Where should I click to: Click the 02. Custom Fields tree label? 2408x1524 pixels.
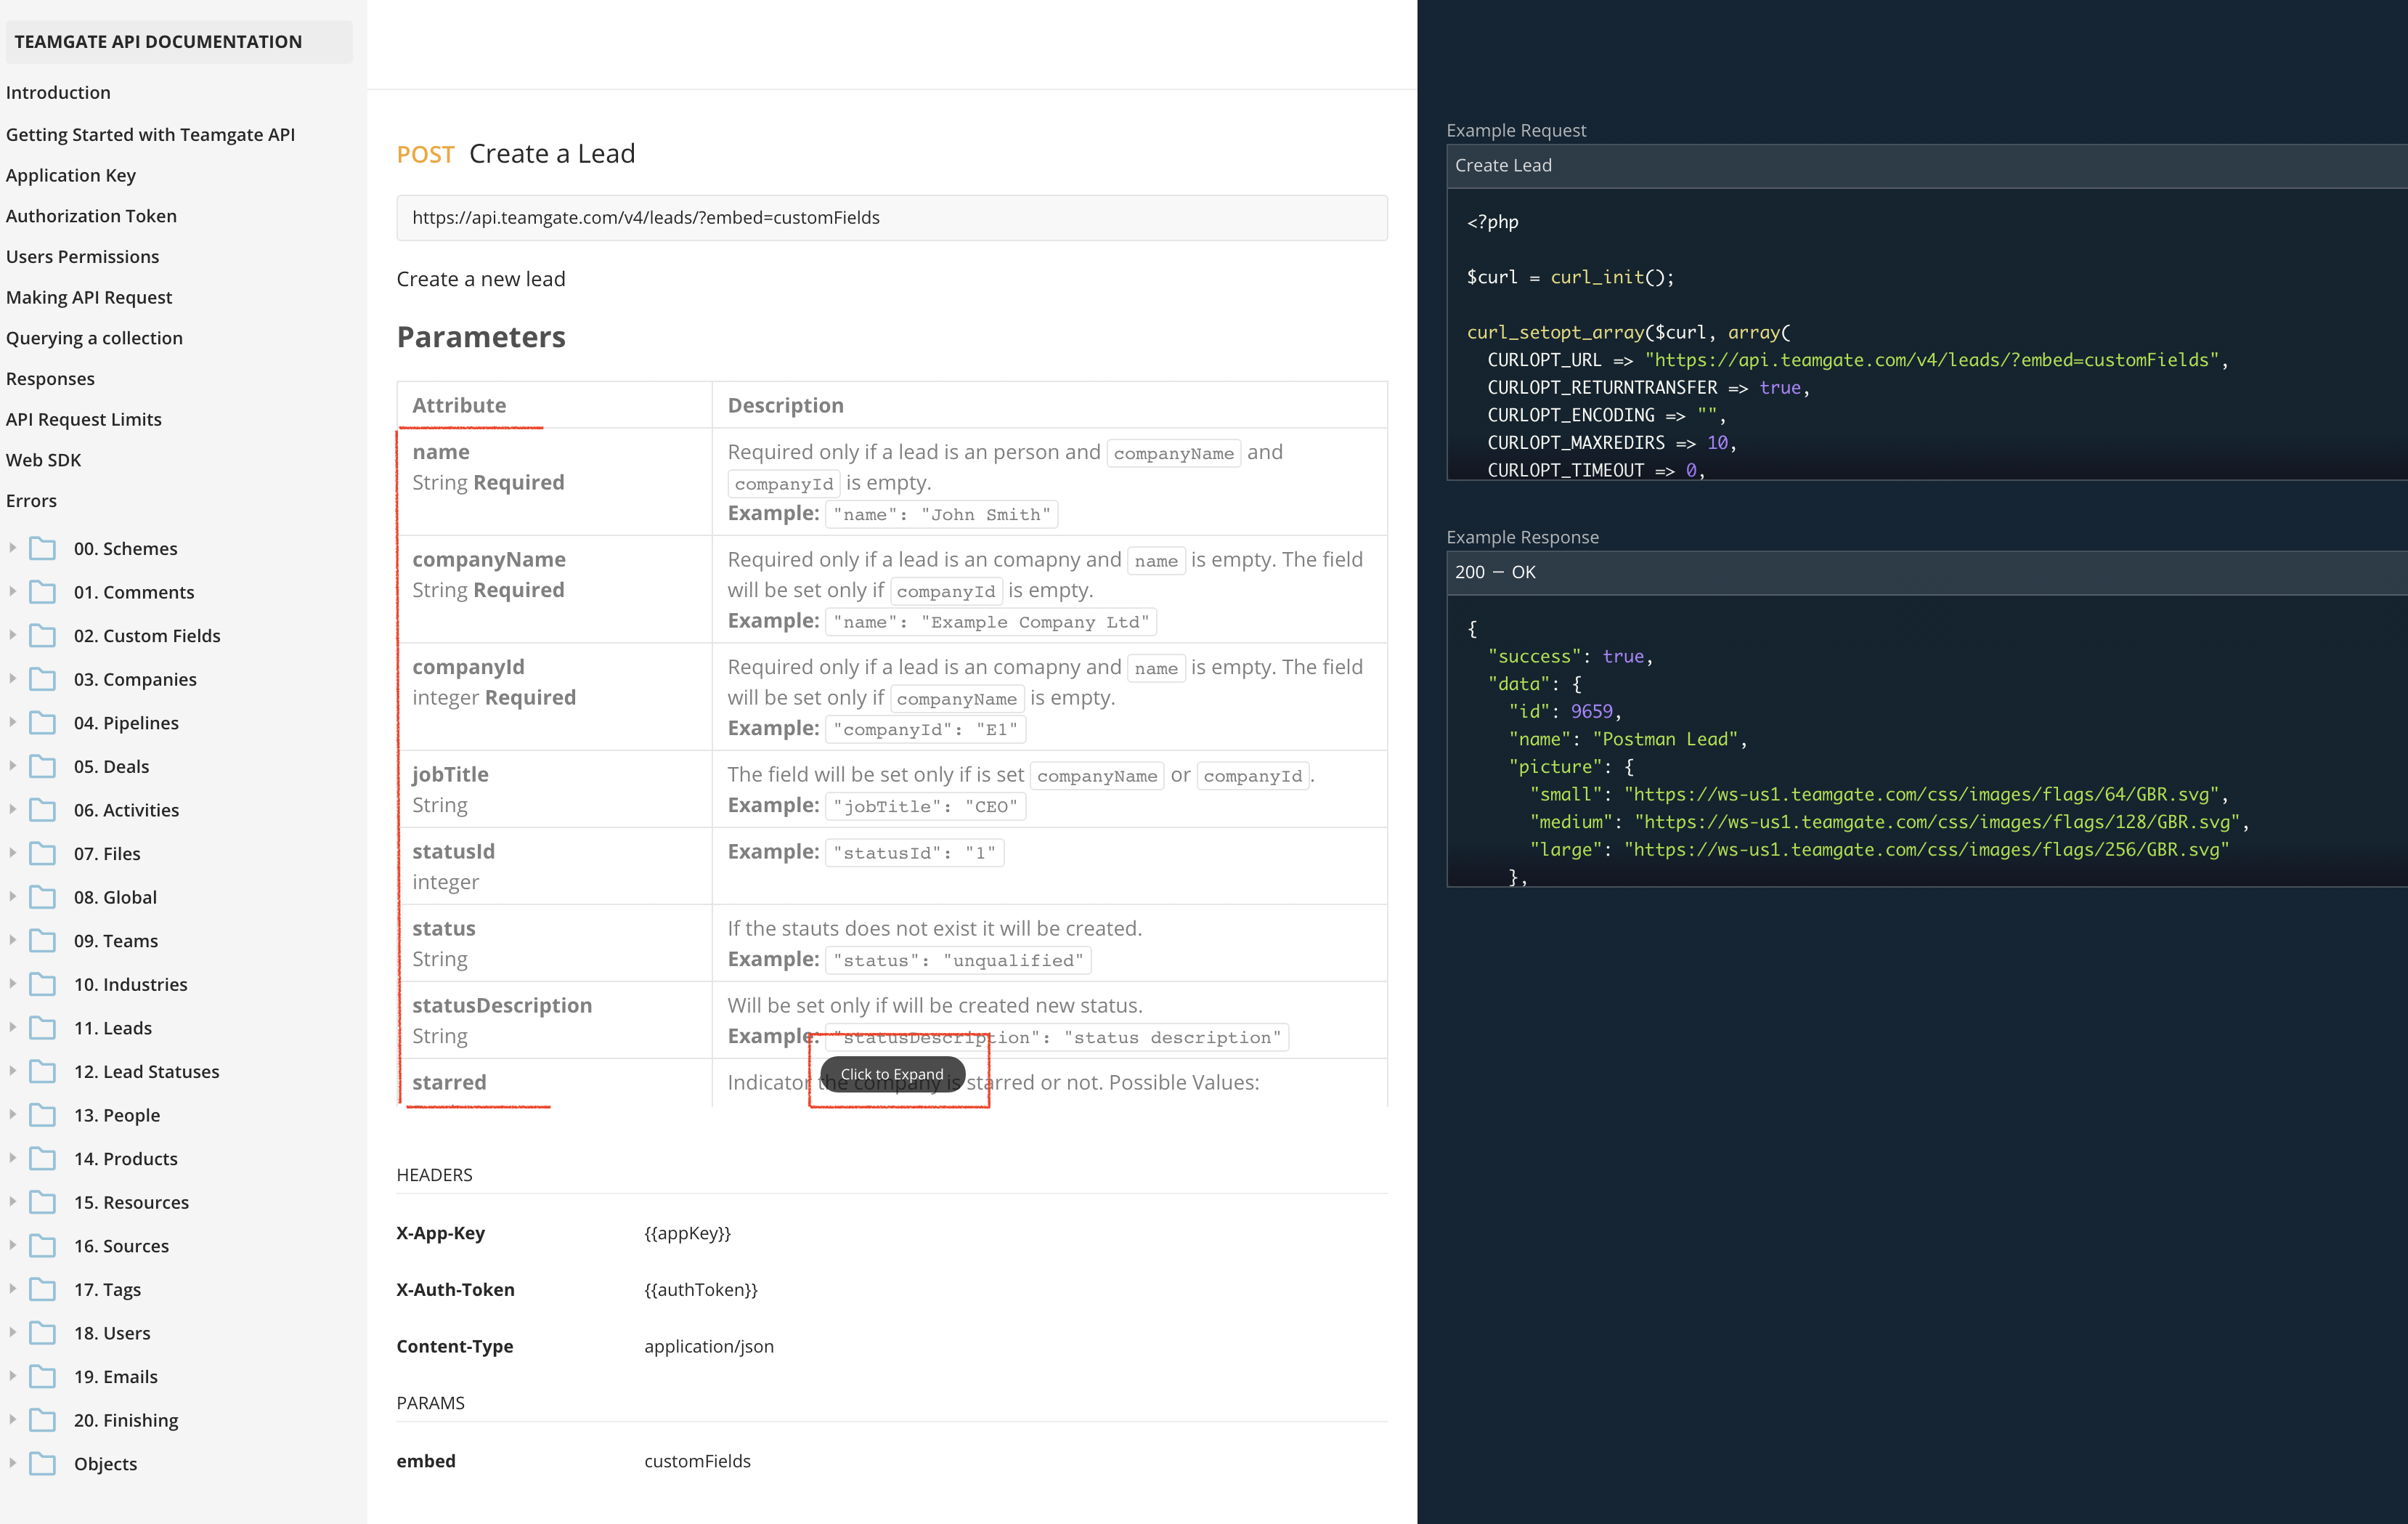tap(147, 635)
